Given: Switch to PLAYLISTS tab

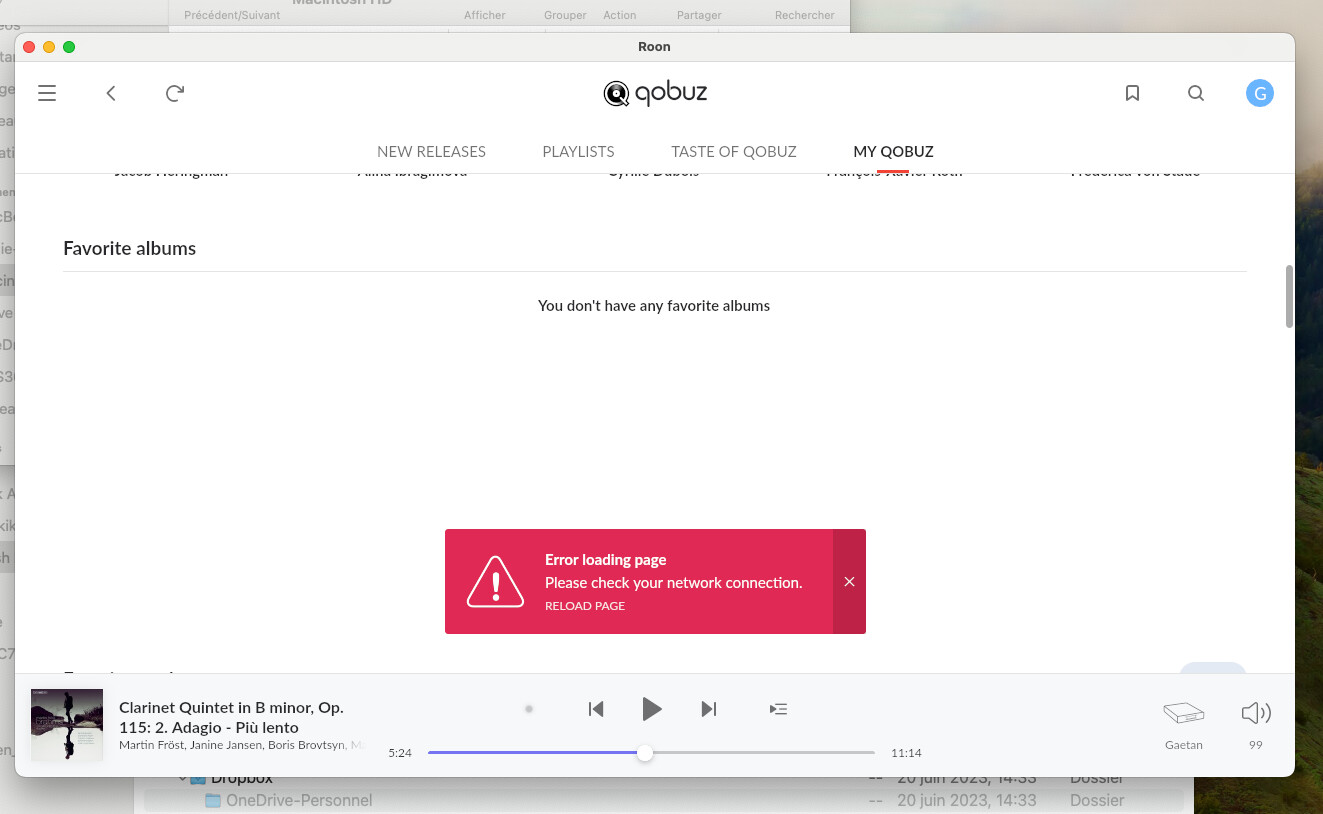Looking at the screenshot, I should [578, 152].
